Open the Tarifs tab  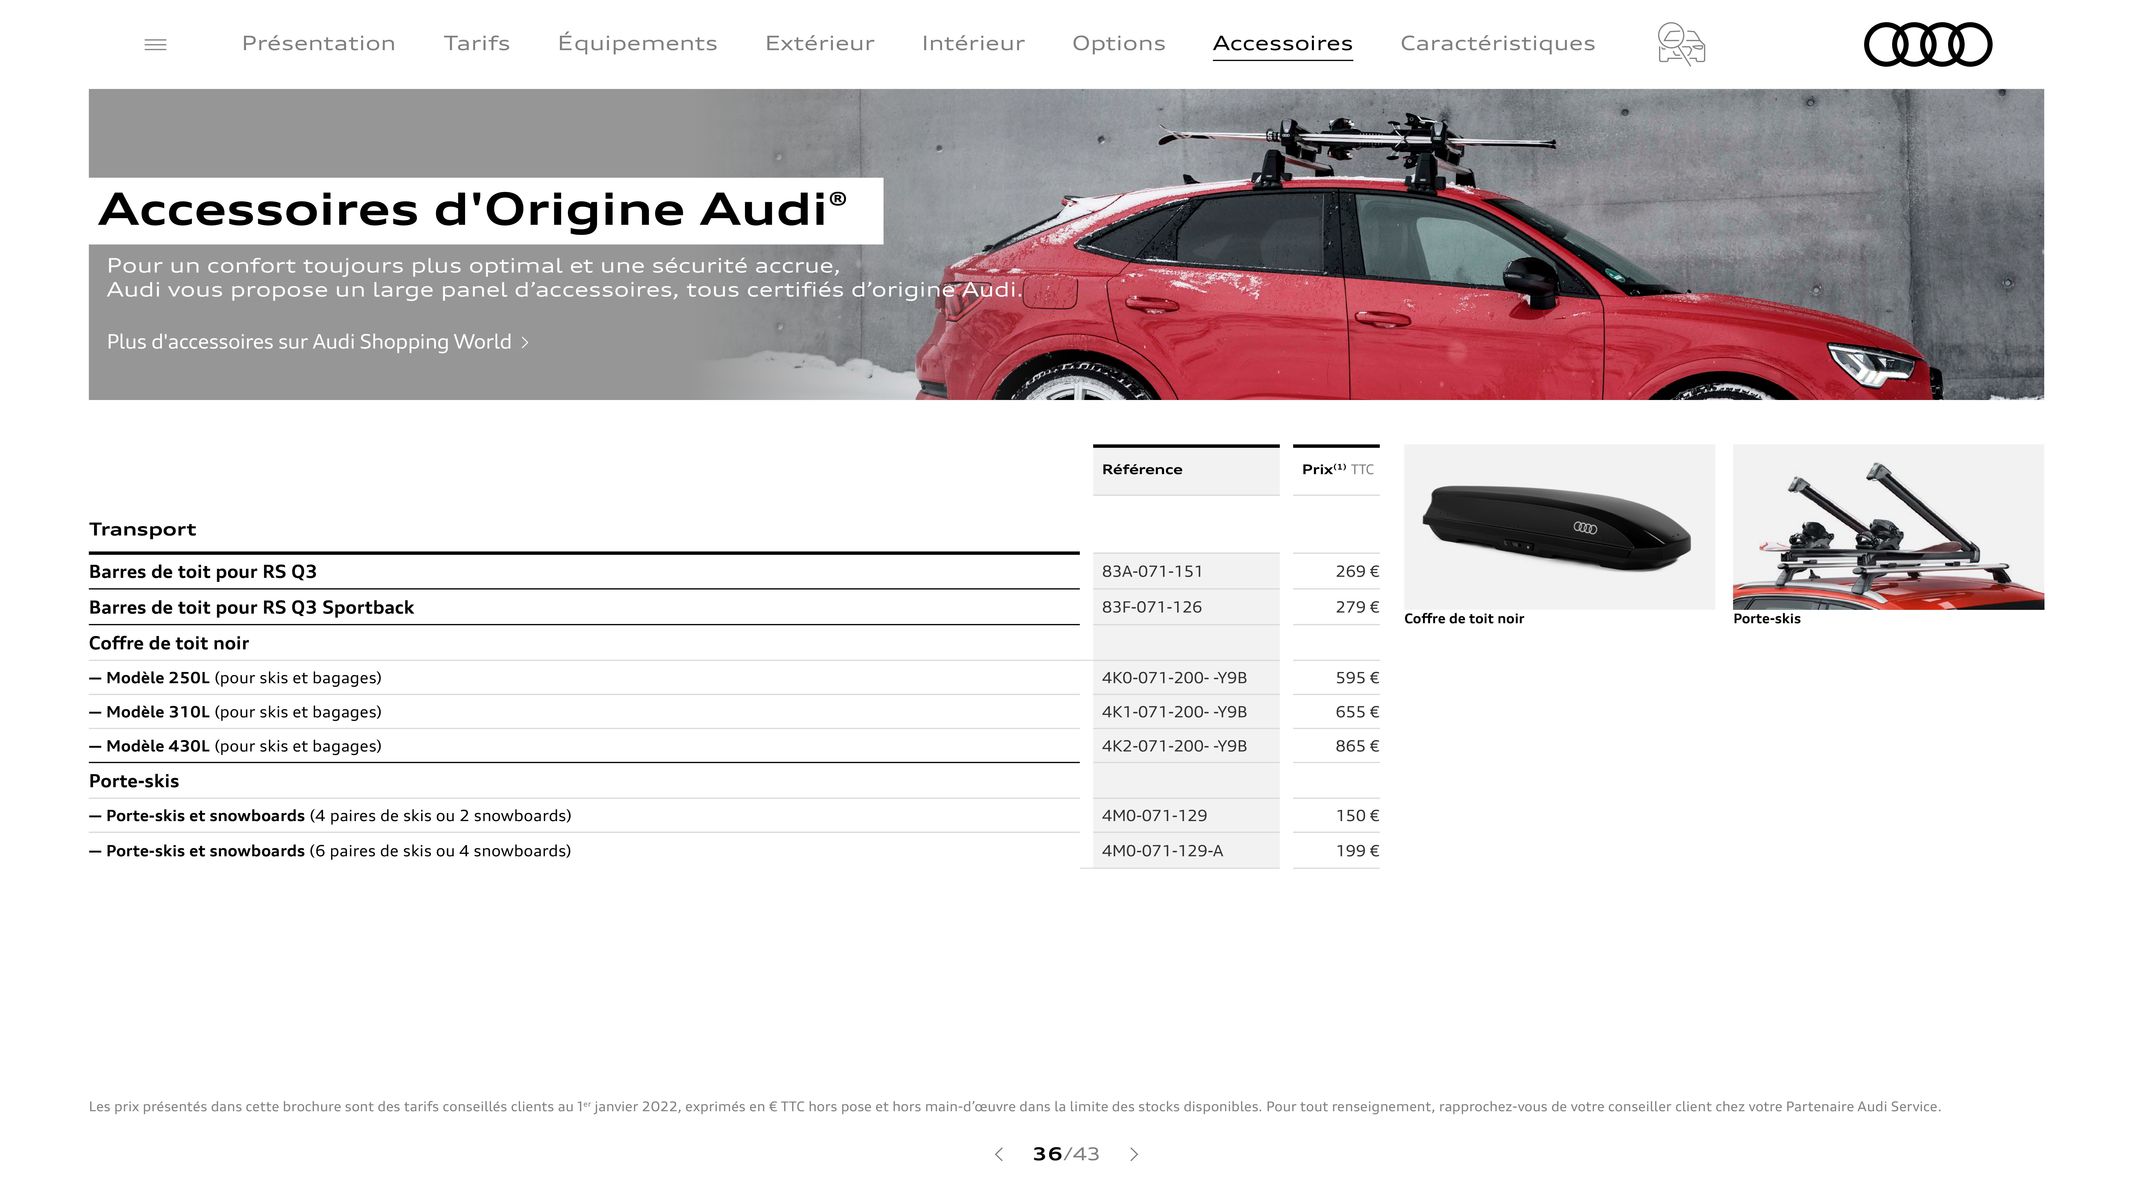tap(476, 43)
